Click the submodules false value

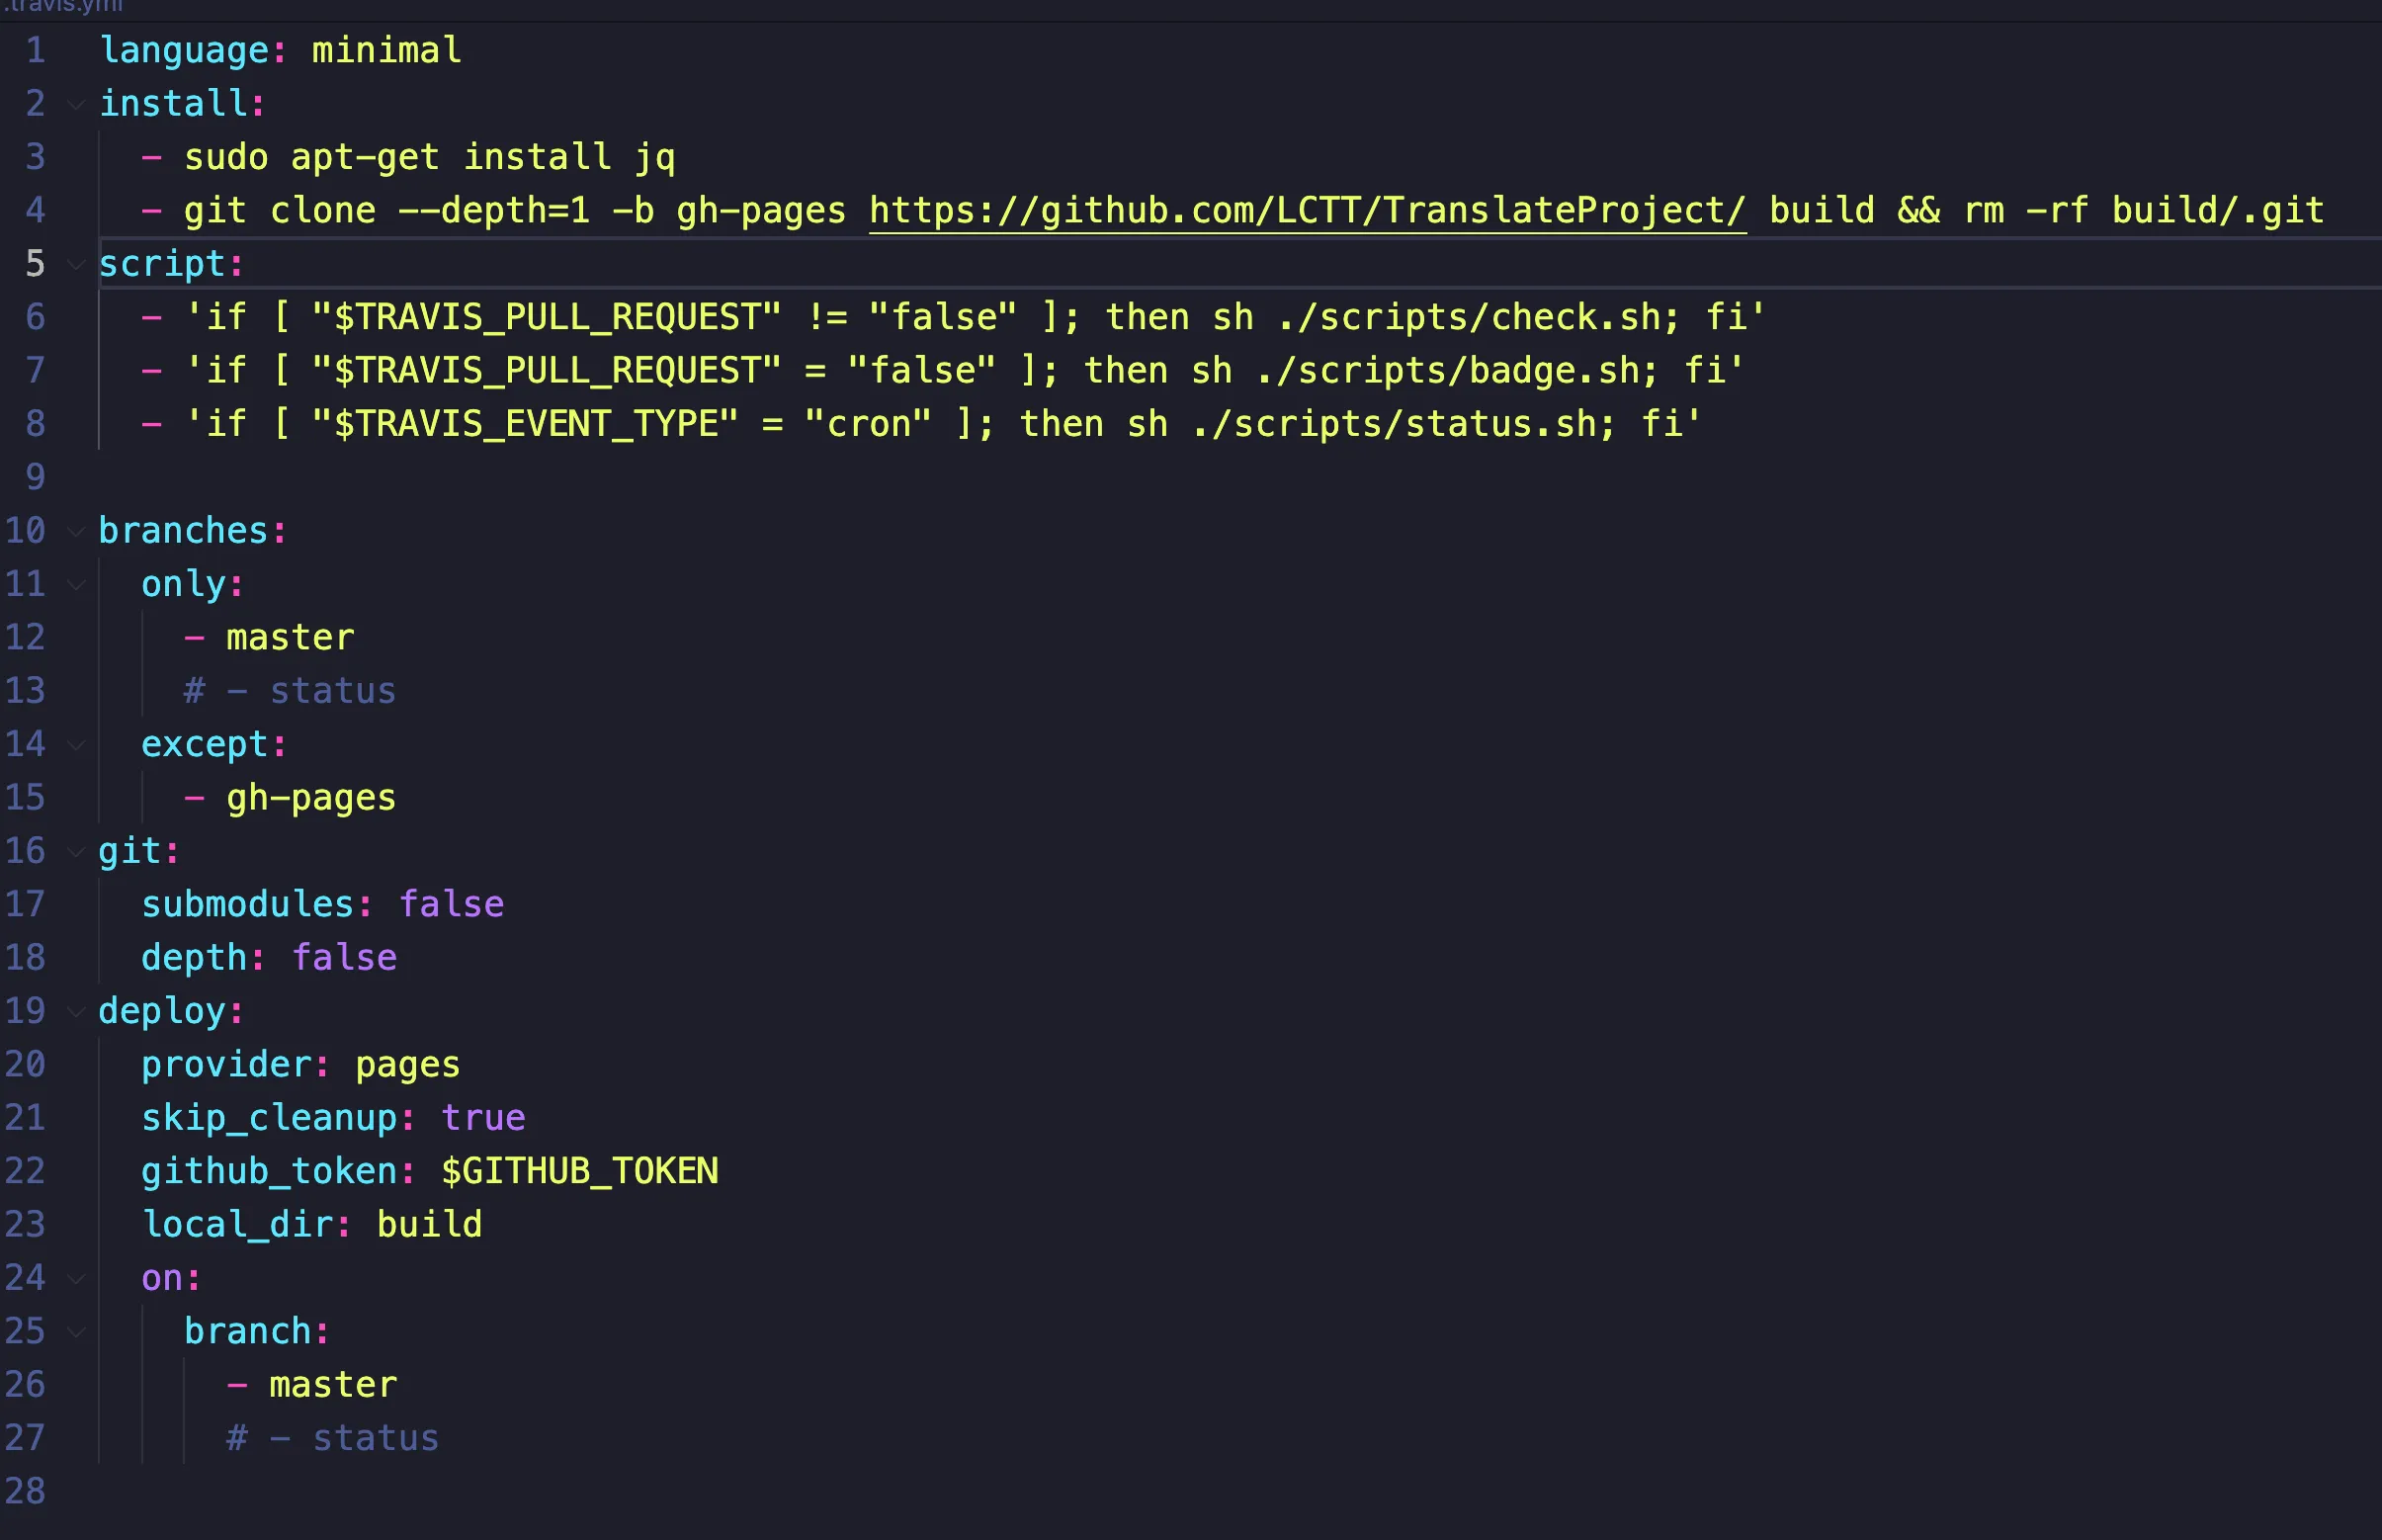click(451, 905)
